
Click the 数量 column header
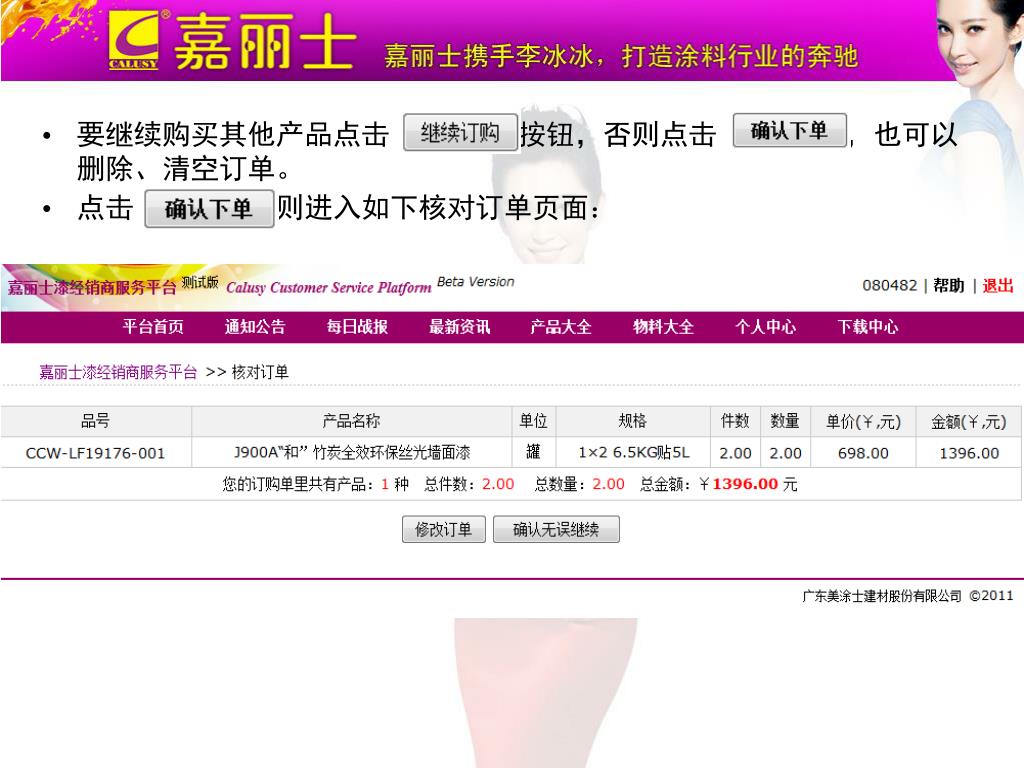pyautogui.click(x=785, y=421)
